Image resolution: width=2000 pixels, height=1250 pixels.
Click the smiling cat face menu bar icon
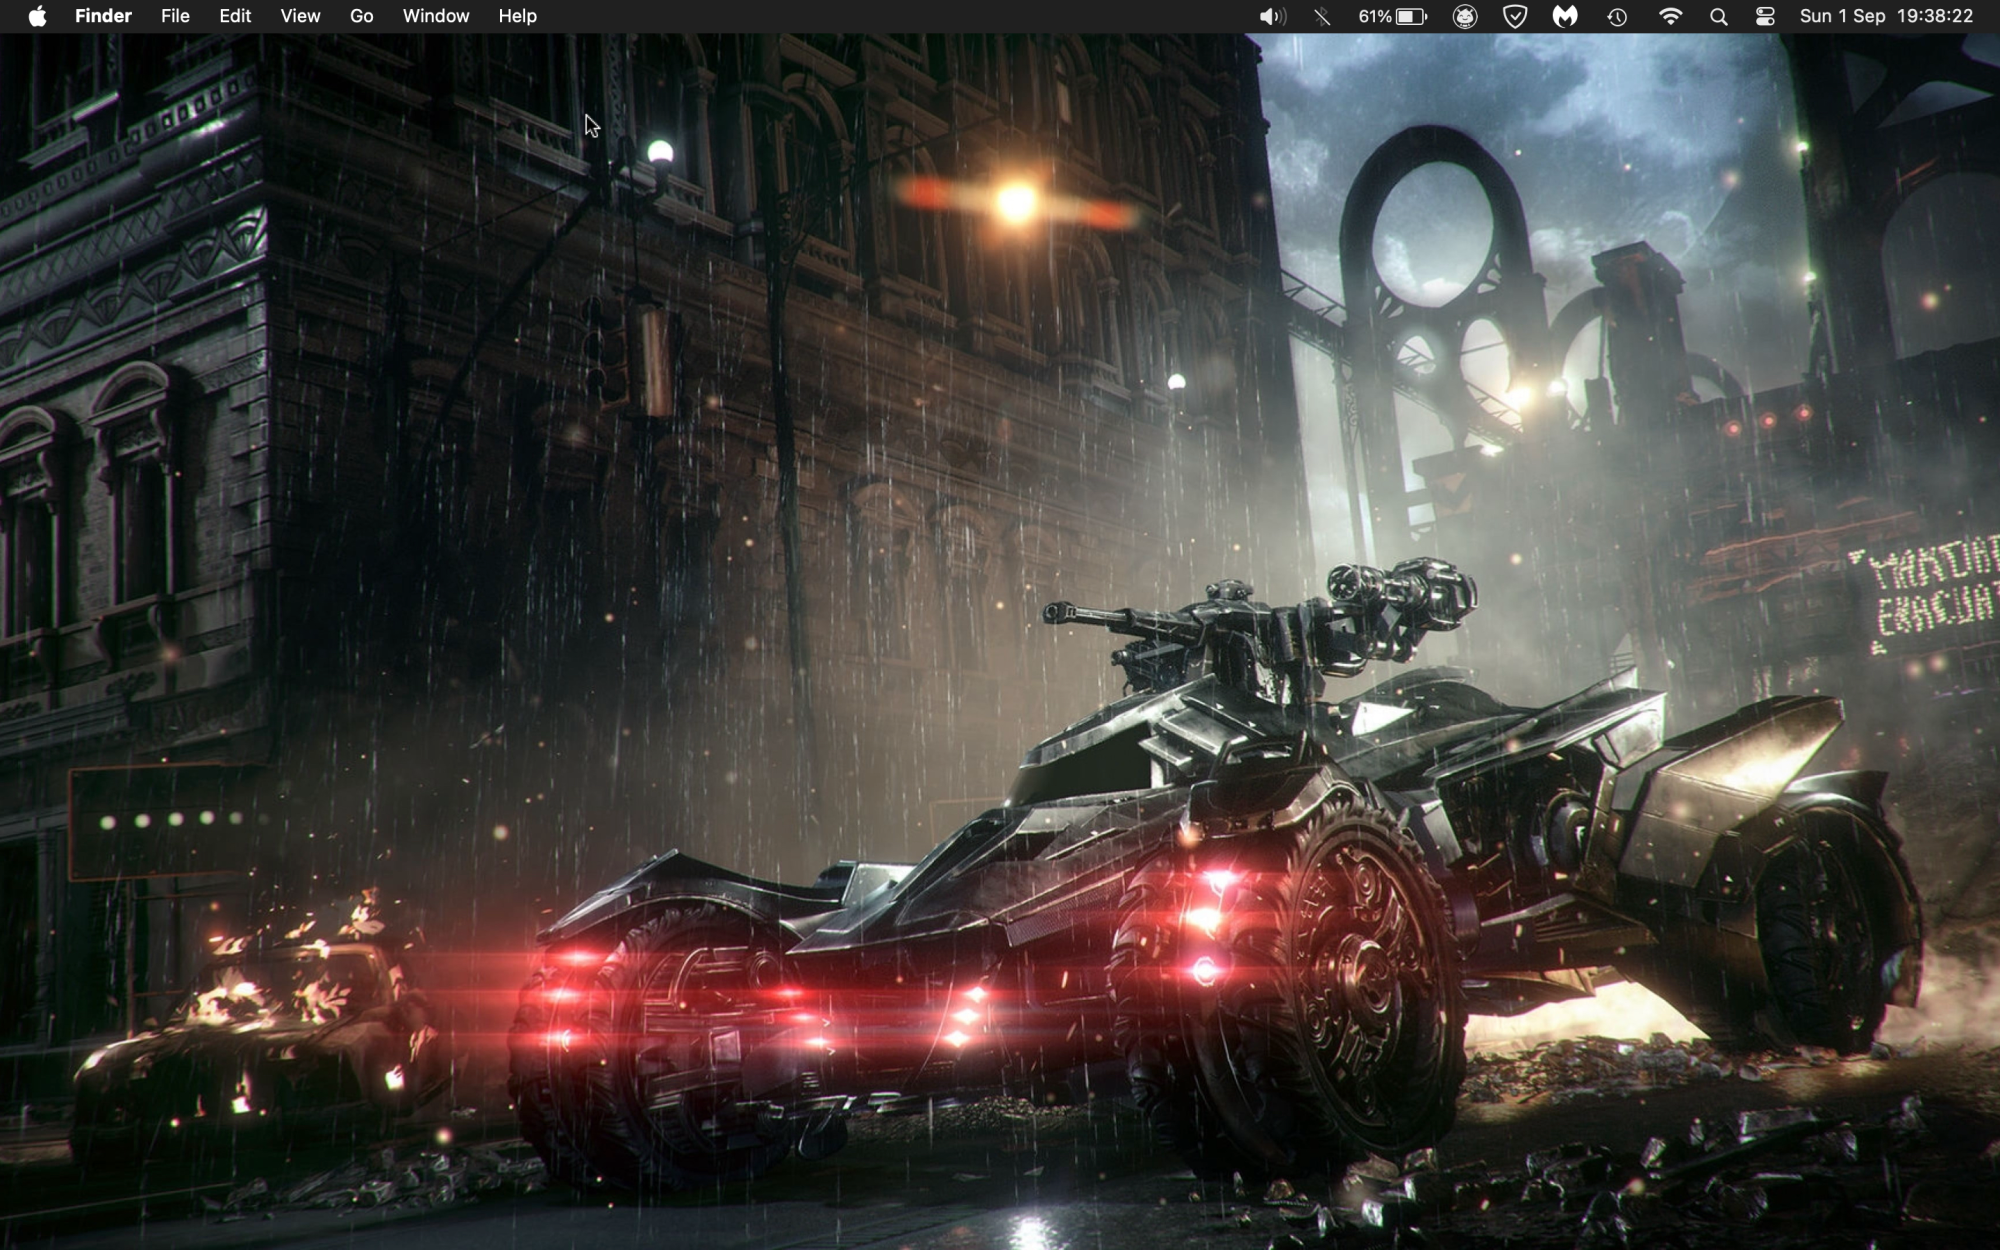[x=1465, y=16]
